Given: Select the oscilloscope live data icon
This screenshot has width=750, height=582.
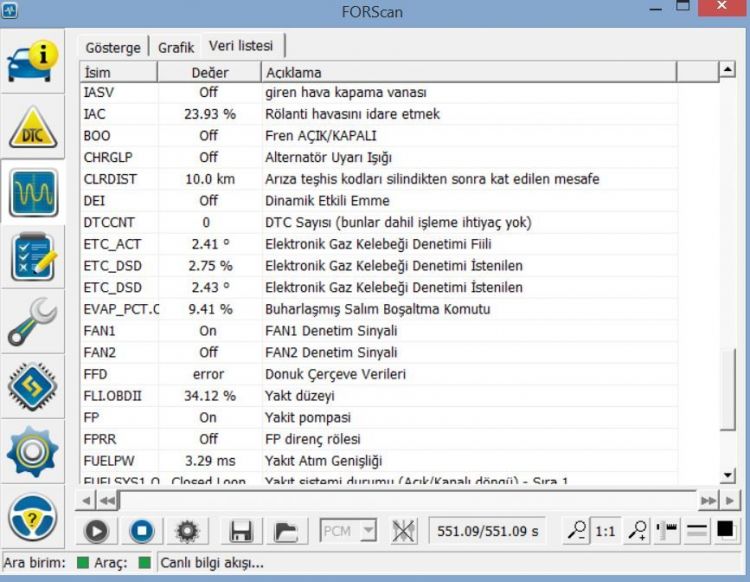Looking at the screenshot, I should (33, 192).
